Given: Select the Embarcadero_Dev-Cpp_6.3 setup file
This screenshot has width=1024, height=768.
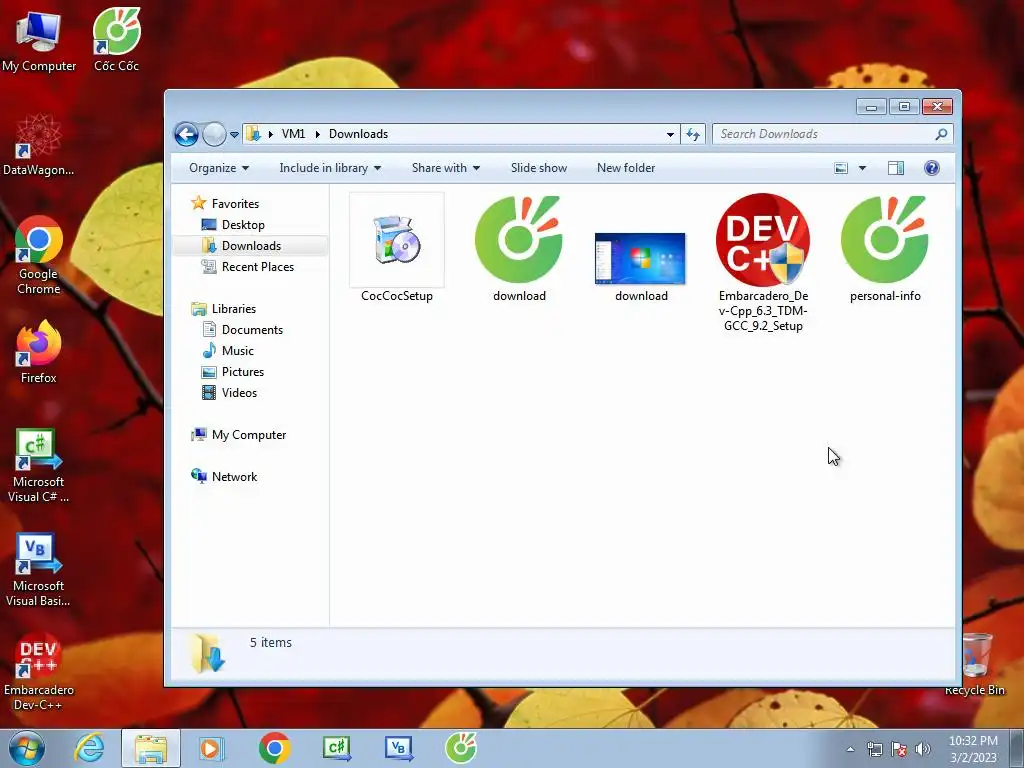Looking at the screenshot, I should pos(763,263).
